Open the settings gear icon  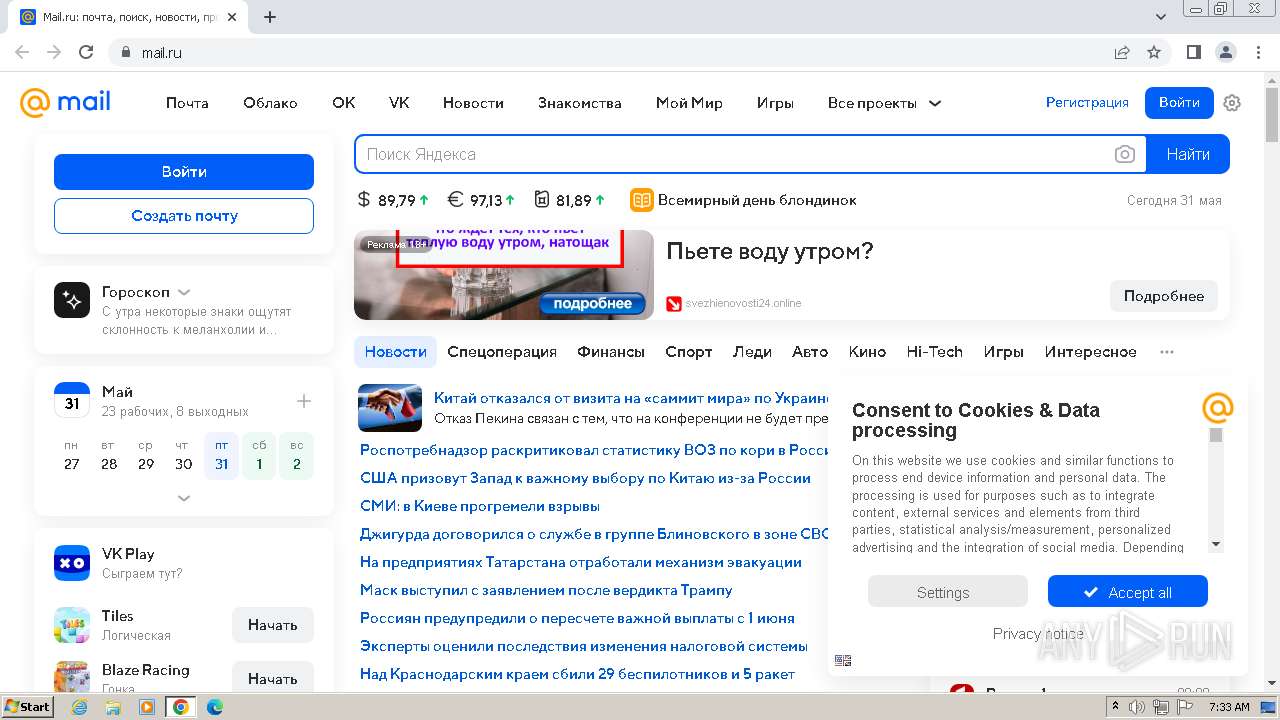pos(1232,103)
